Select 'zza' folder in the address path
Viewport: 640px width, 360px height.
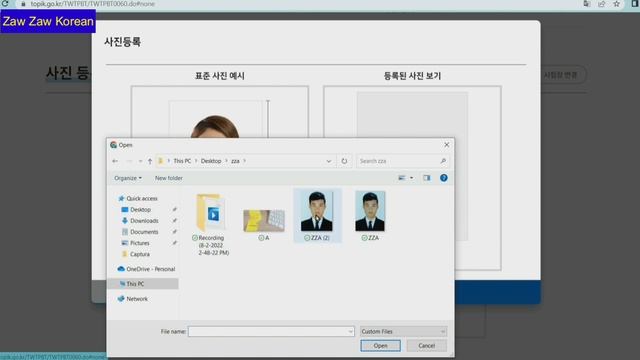235,161
